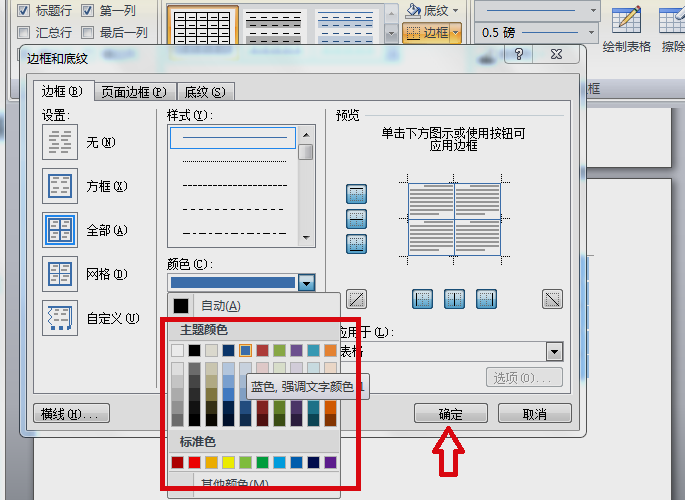Screen dimensions: 685x500
Task: Expand the table styles gallery arrow
Action: [x=391, y=33]
